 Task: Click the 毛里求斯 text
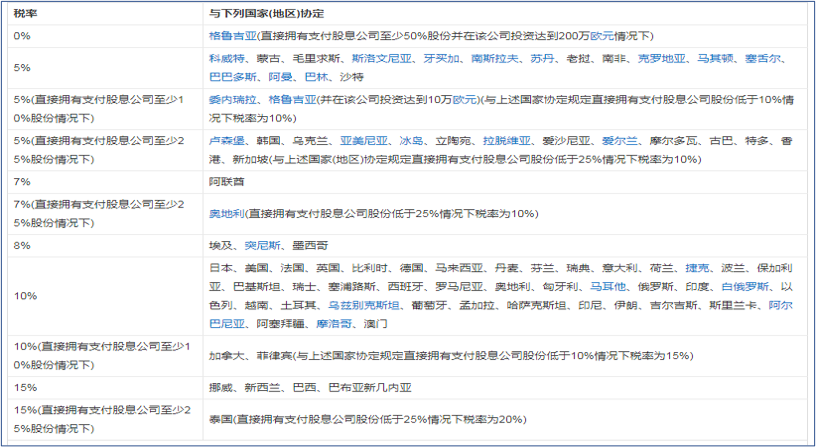316,58
